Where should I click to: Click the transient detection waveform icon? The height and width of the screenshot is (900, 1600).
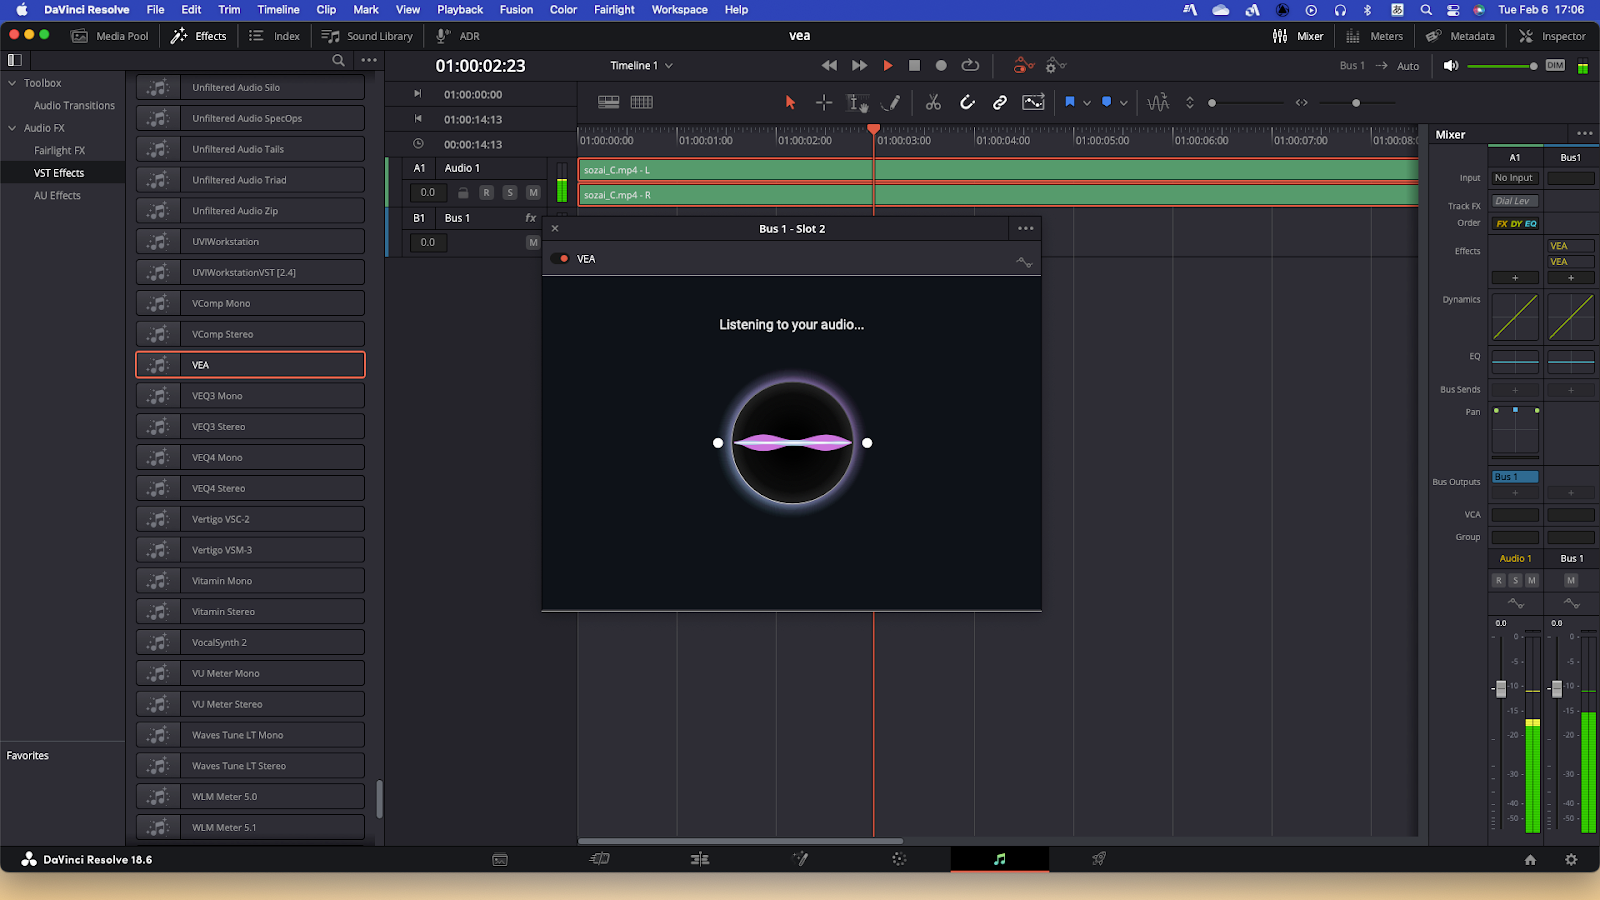[1158, 102]
